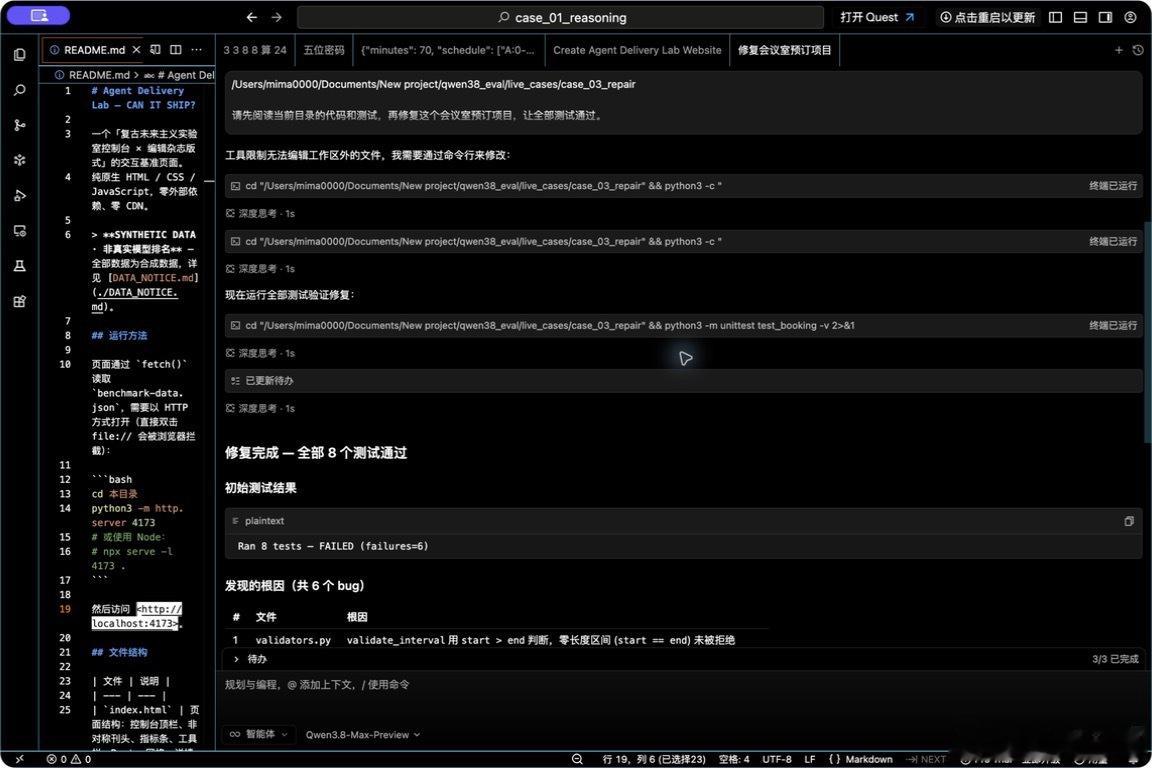Toggle the bottom panel layout icon
The image size is (1152, 768).
tap(1080, 17)
